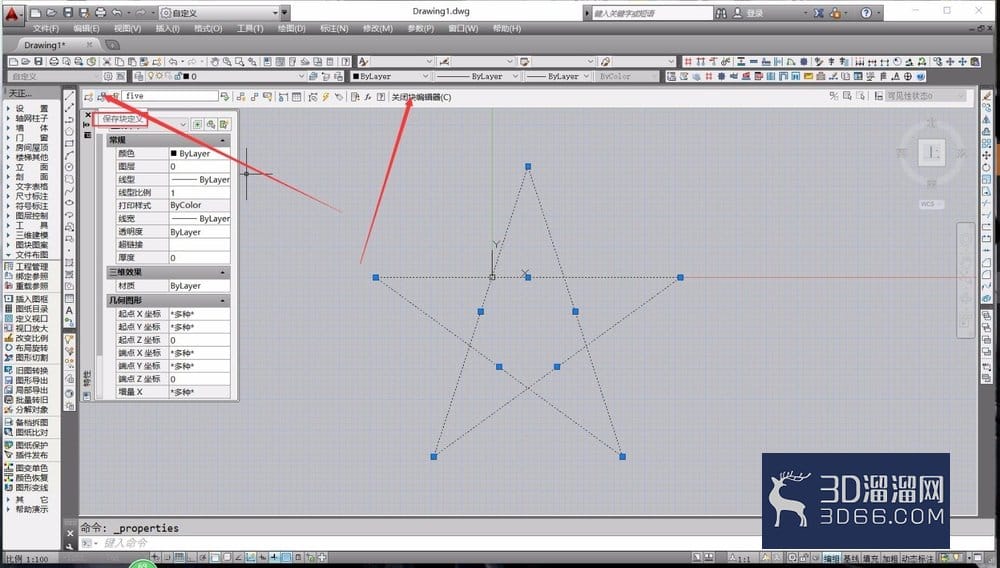The width and height of the screenshot is (1000, 568).
Task: Click the binoculars search icon in title bar
Action: (x=721, y=13)
